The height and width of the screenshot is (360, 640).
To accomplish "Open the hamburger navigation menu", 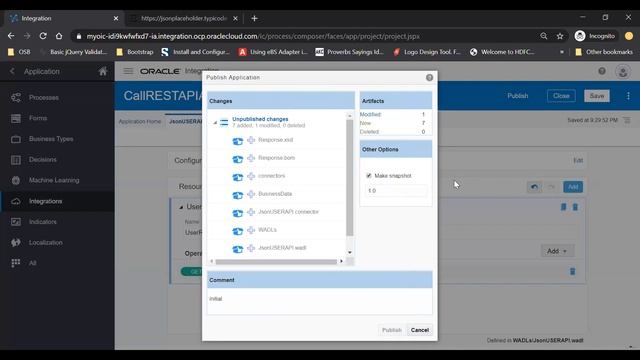I will (128, 71).
